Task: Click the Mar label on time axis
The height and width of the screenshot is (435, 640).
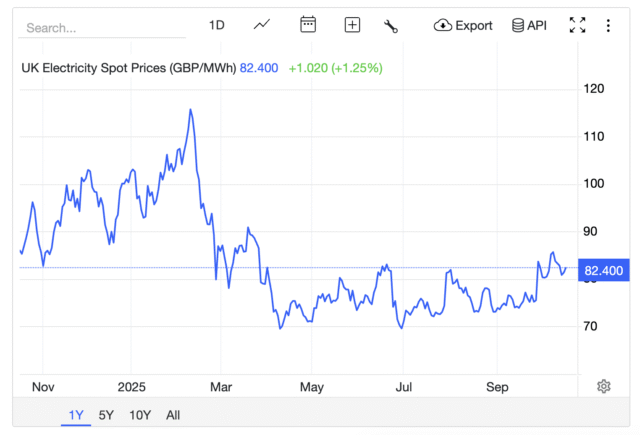Action: [x=221, y=386]
